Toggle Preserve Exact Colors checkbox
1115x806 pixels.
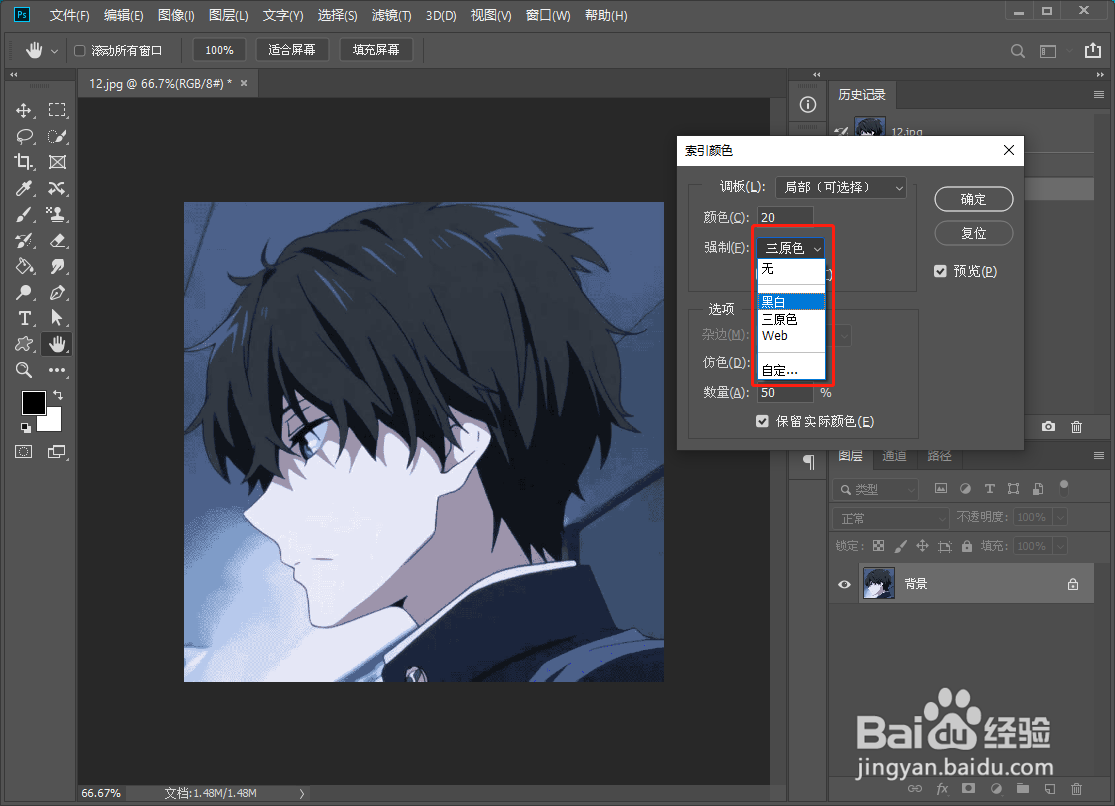click(x=762, y=421)
